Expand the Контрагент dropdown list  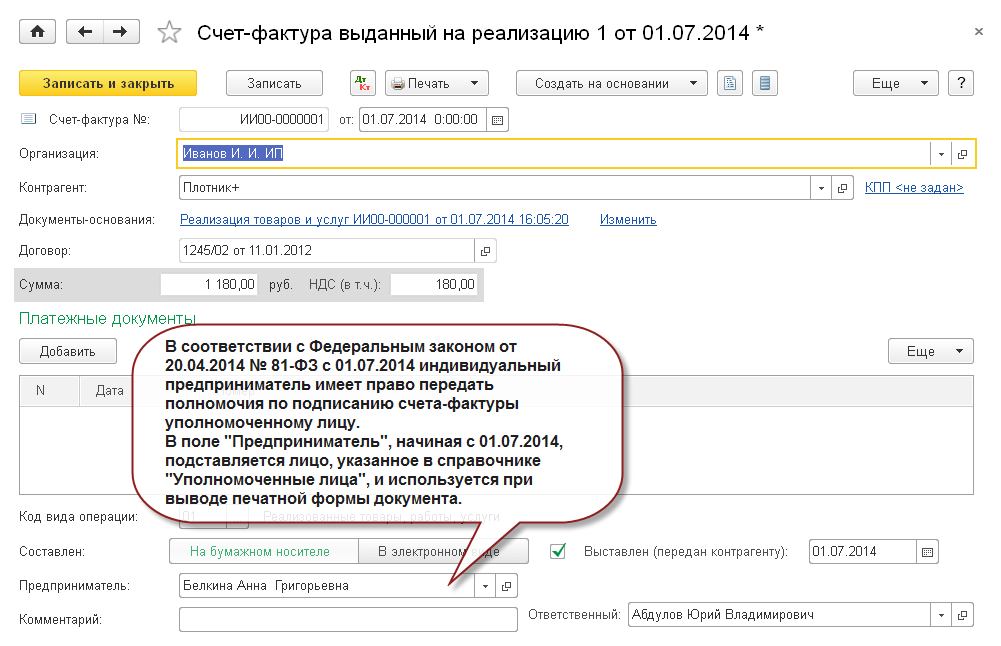pyautogui.click(x=821, y=188)
